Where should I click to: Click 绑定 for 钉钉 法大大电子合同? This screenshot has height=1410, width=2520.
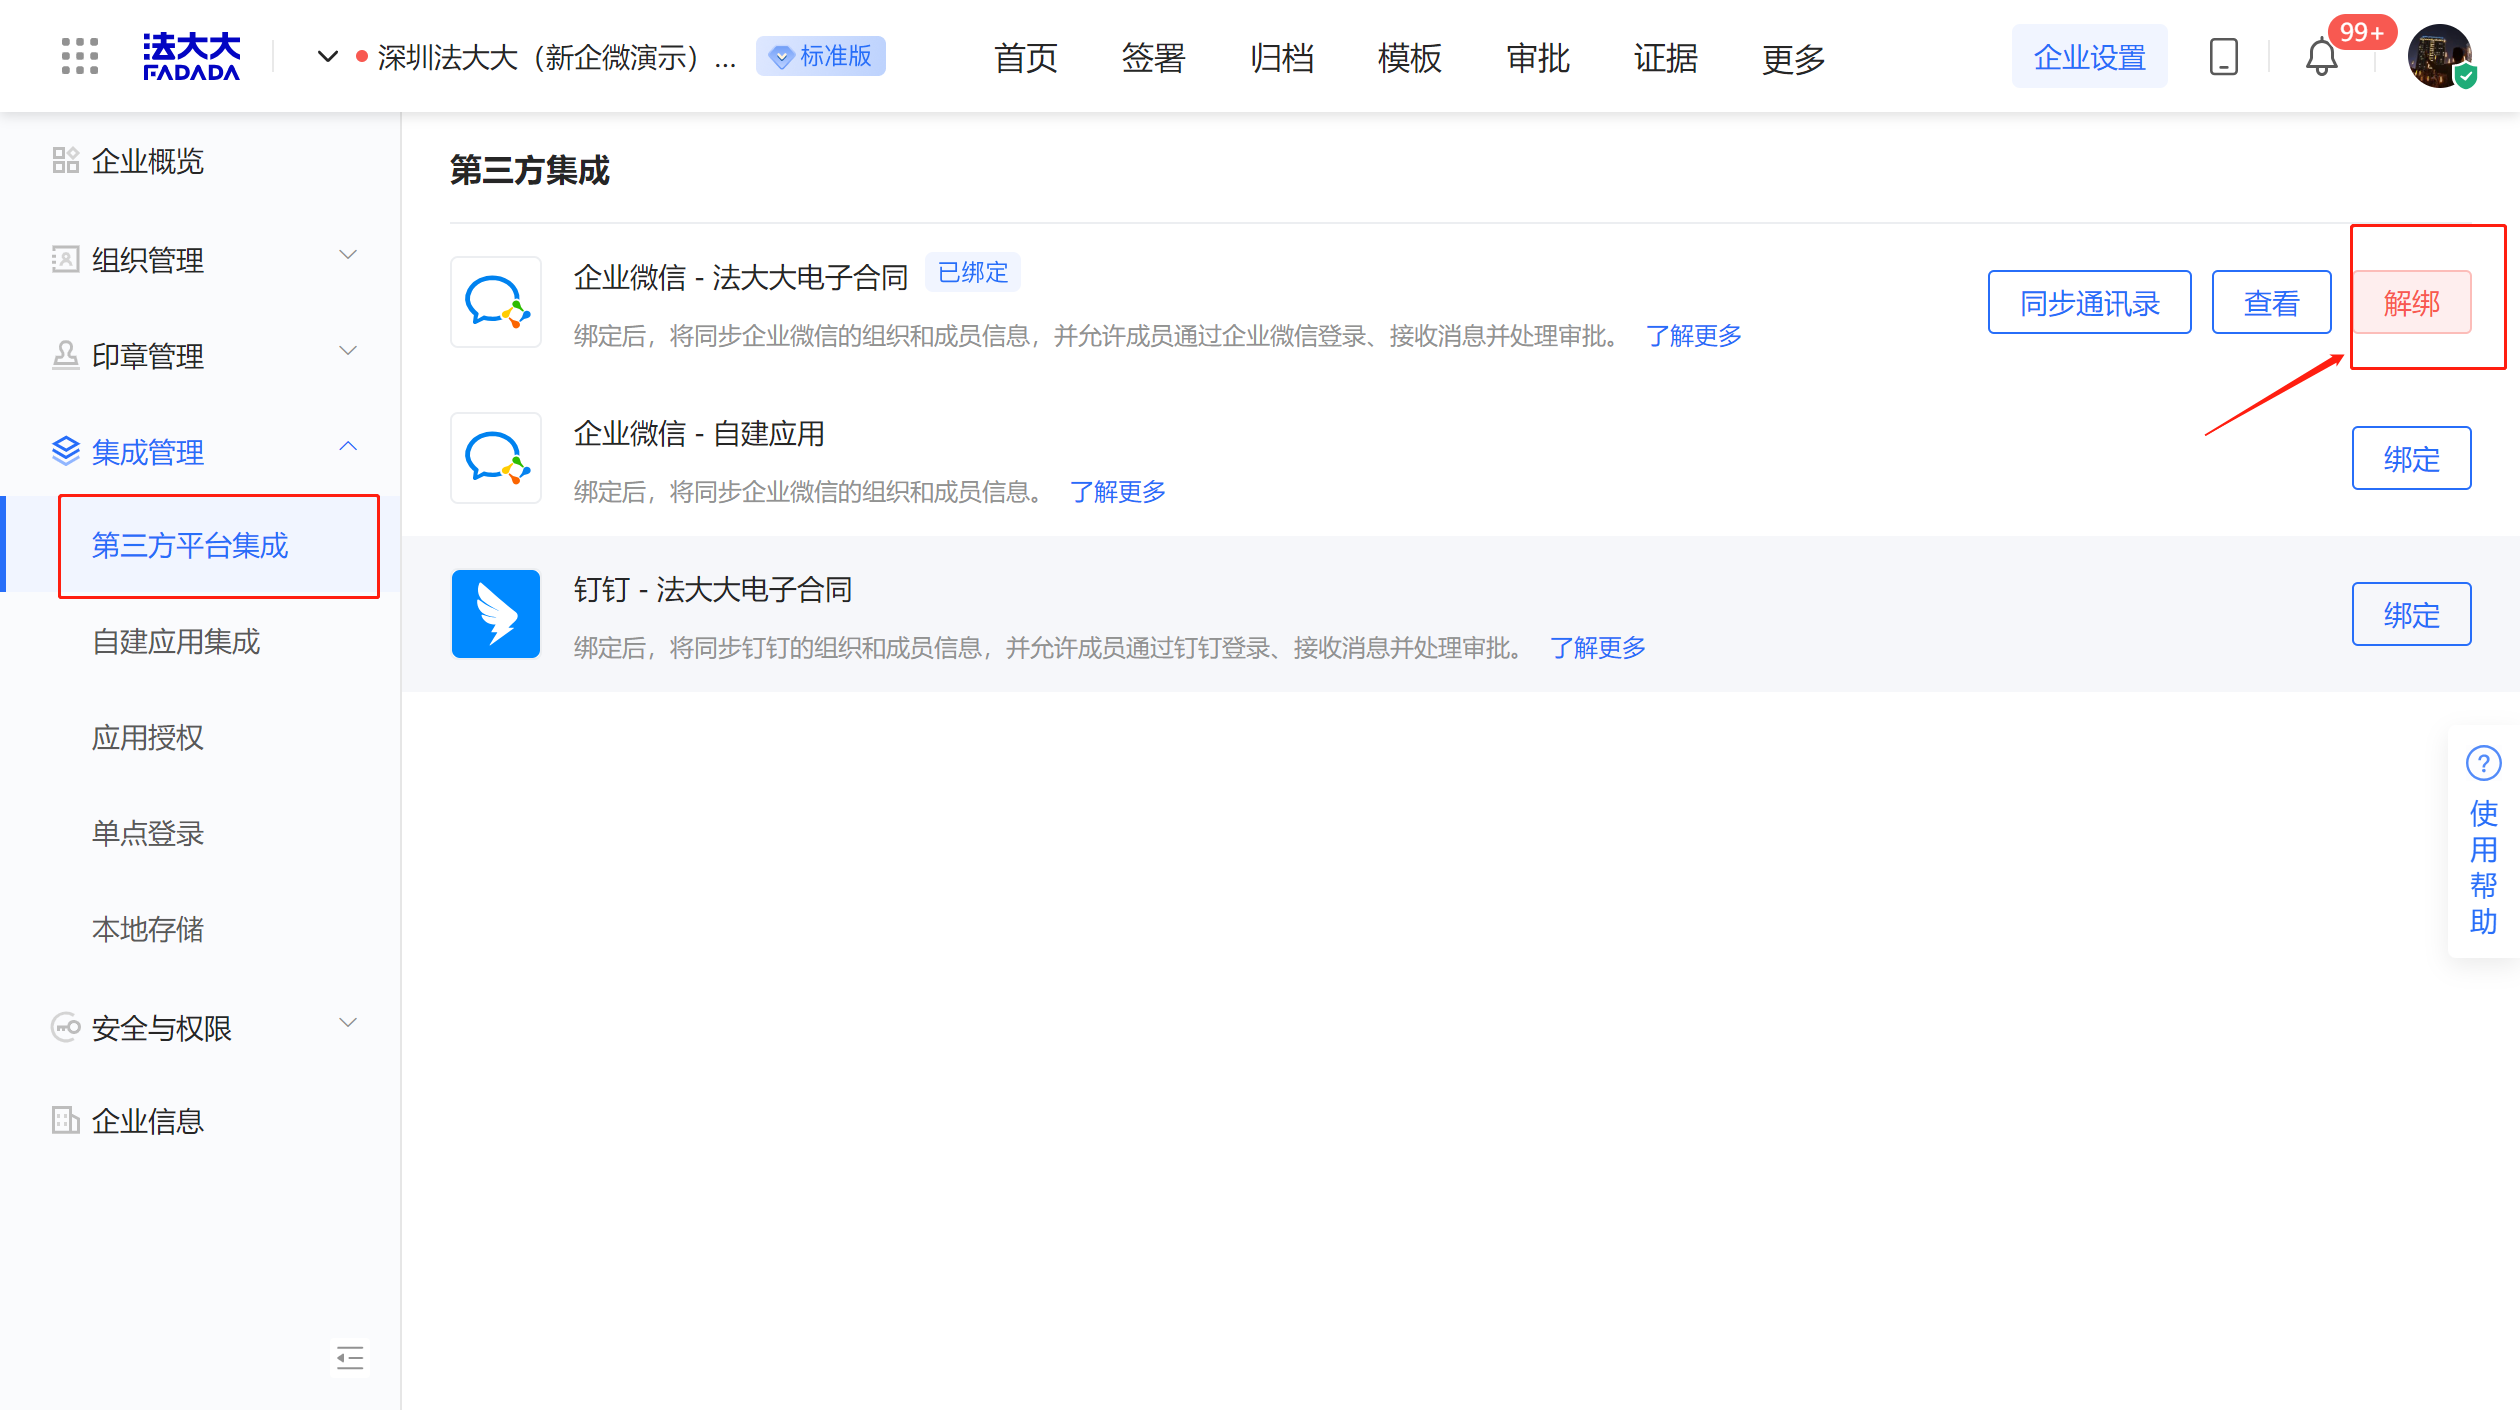pos(2412,614)
